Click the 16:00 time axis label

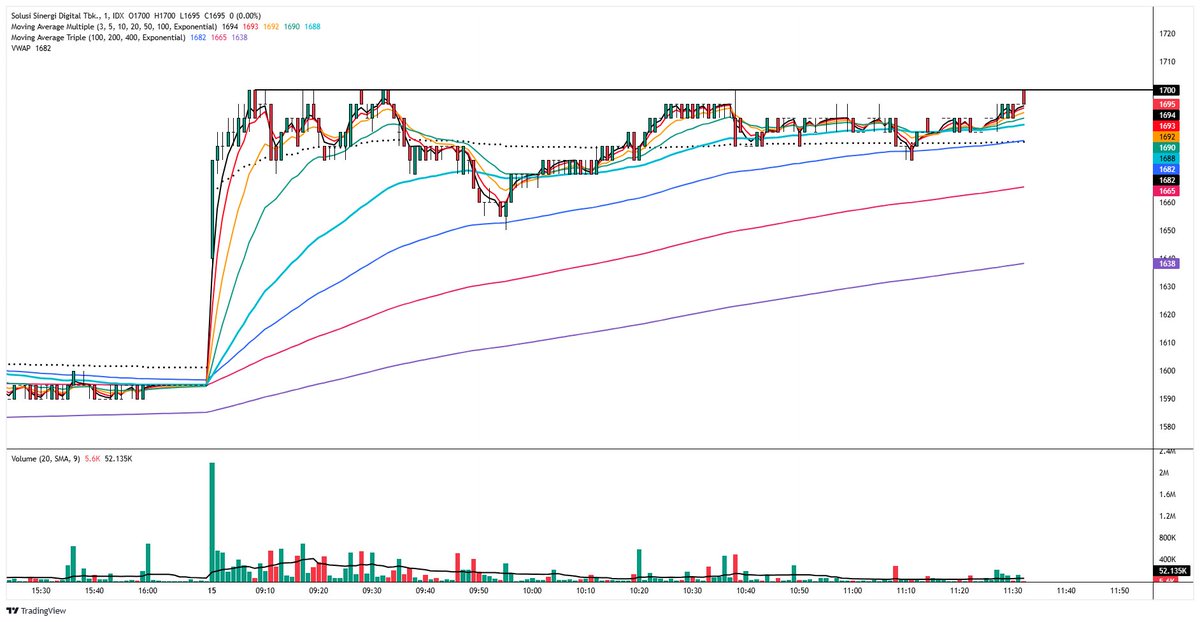tap(147, 591)
